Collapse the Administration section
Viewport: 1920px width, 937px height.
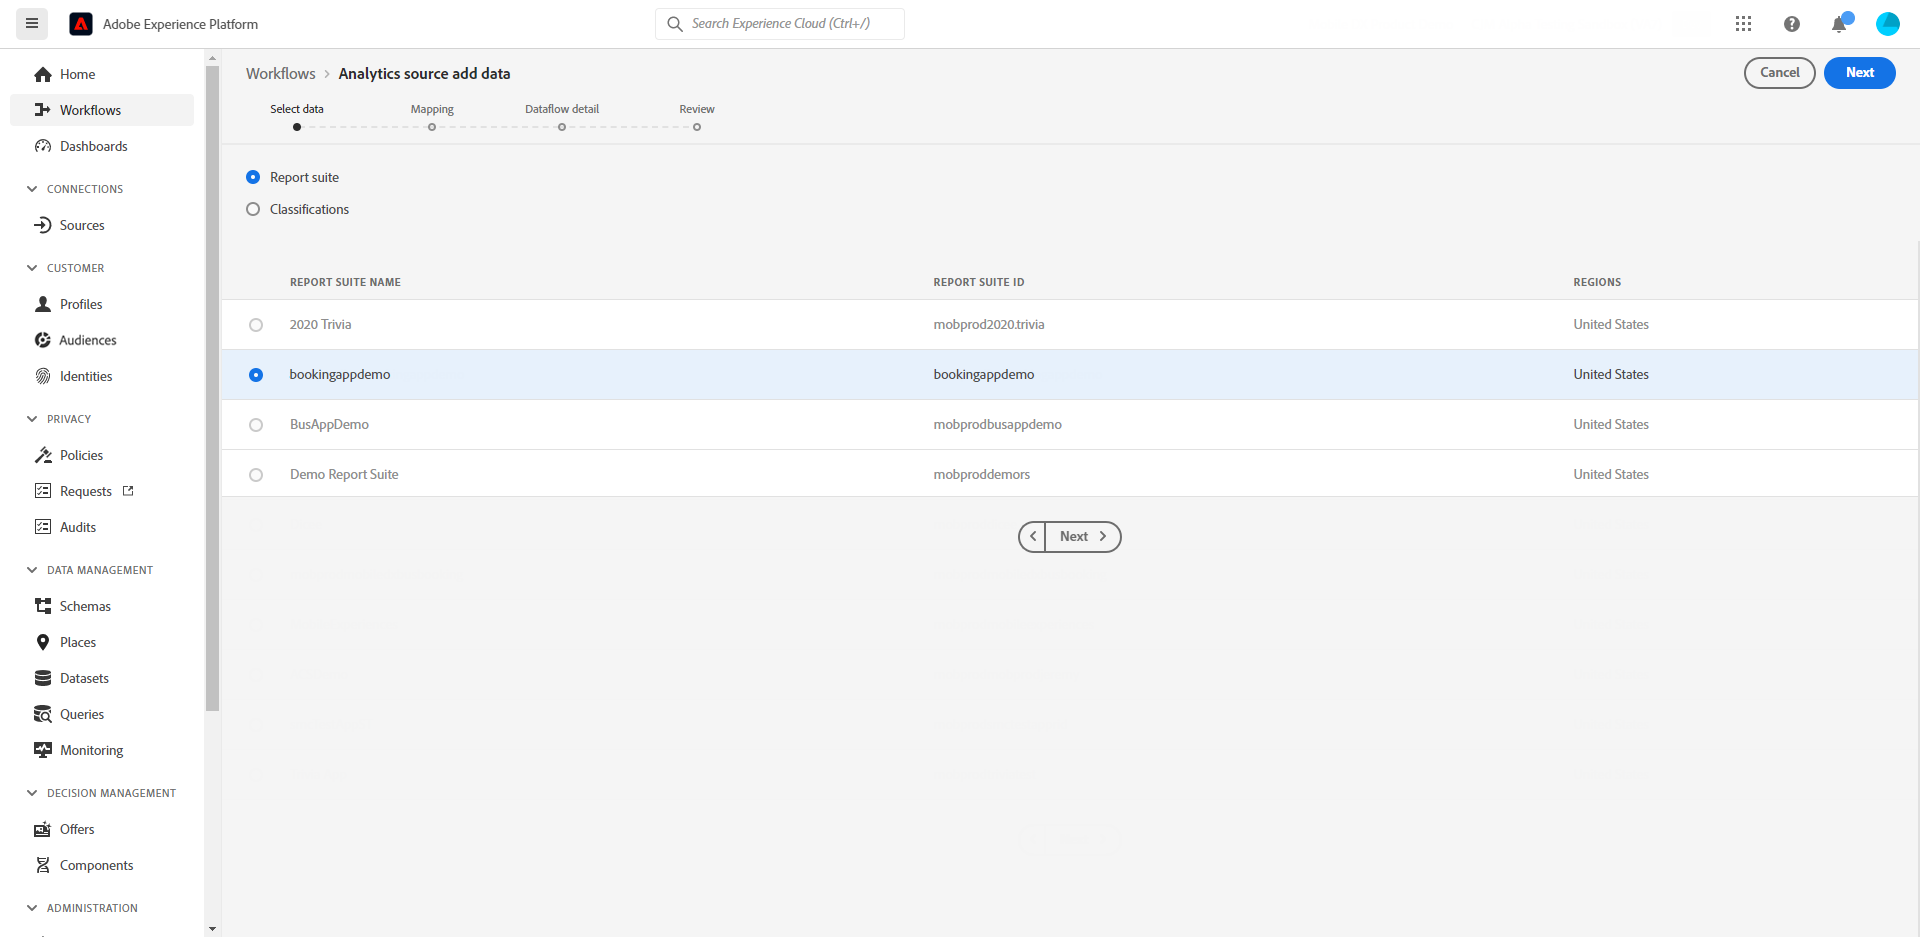click(x=32, y=908)
